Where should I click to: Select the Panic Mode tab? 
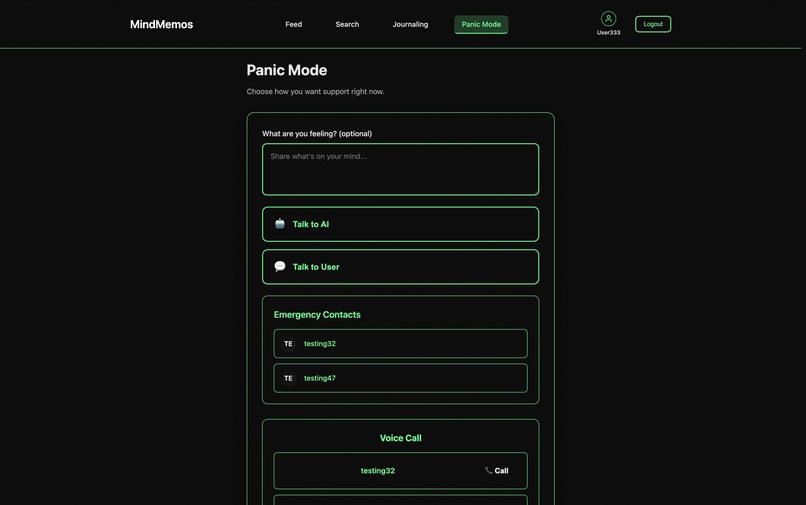pyautogui.click(x=481, y=24)
